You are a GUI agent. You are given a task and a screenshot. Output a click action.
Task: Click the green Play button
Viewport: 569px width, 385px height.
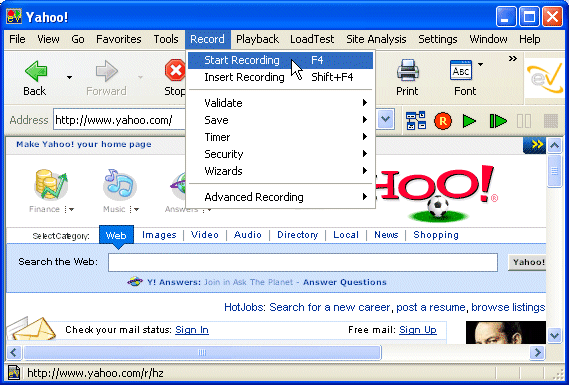coord(470,121)
